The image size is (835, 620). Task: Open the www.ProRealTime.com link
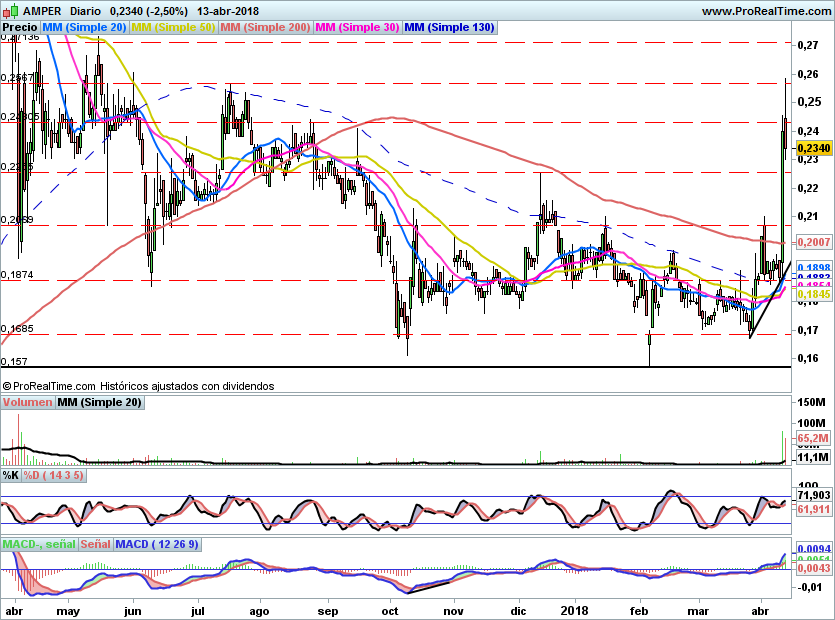[765, 11]
